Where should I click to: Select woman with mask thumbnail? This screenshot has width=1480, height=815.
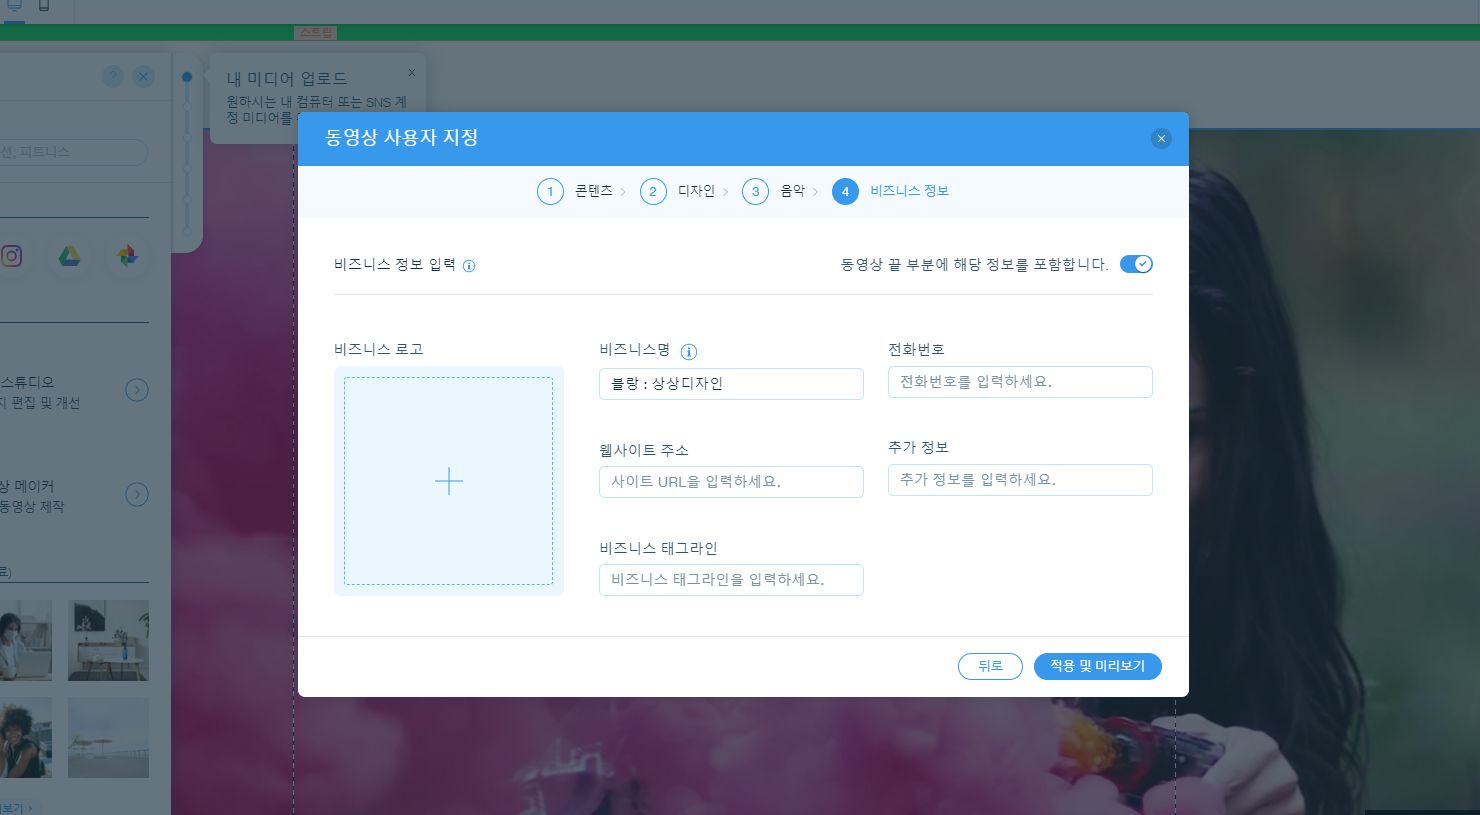(x=24, y=641)
